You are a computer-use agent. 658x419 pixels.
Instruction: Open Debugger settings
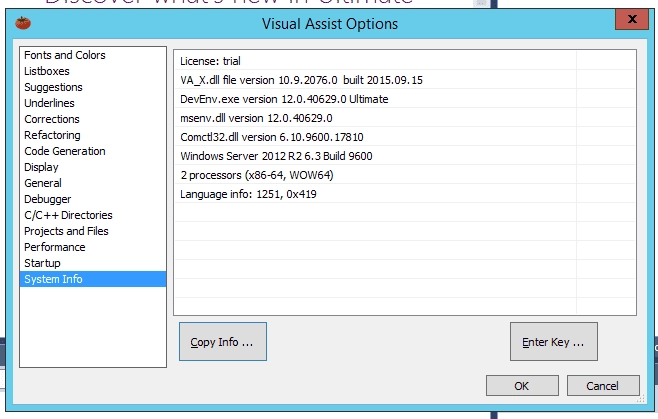93,199
